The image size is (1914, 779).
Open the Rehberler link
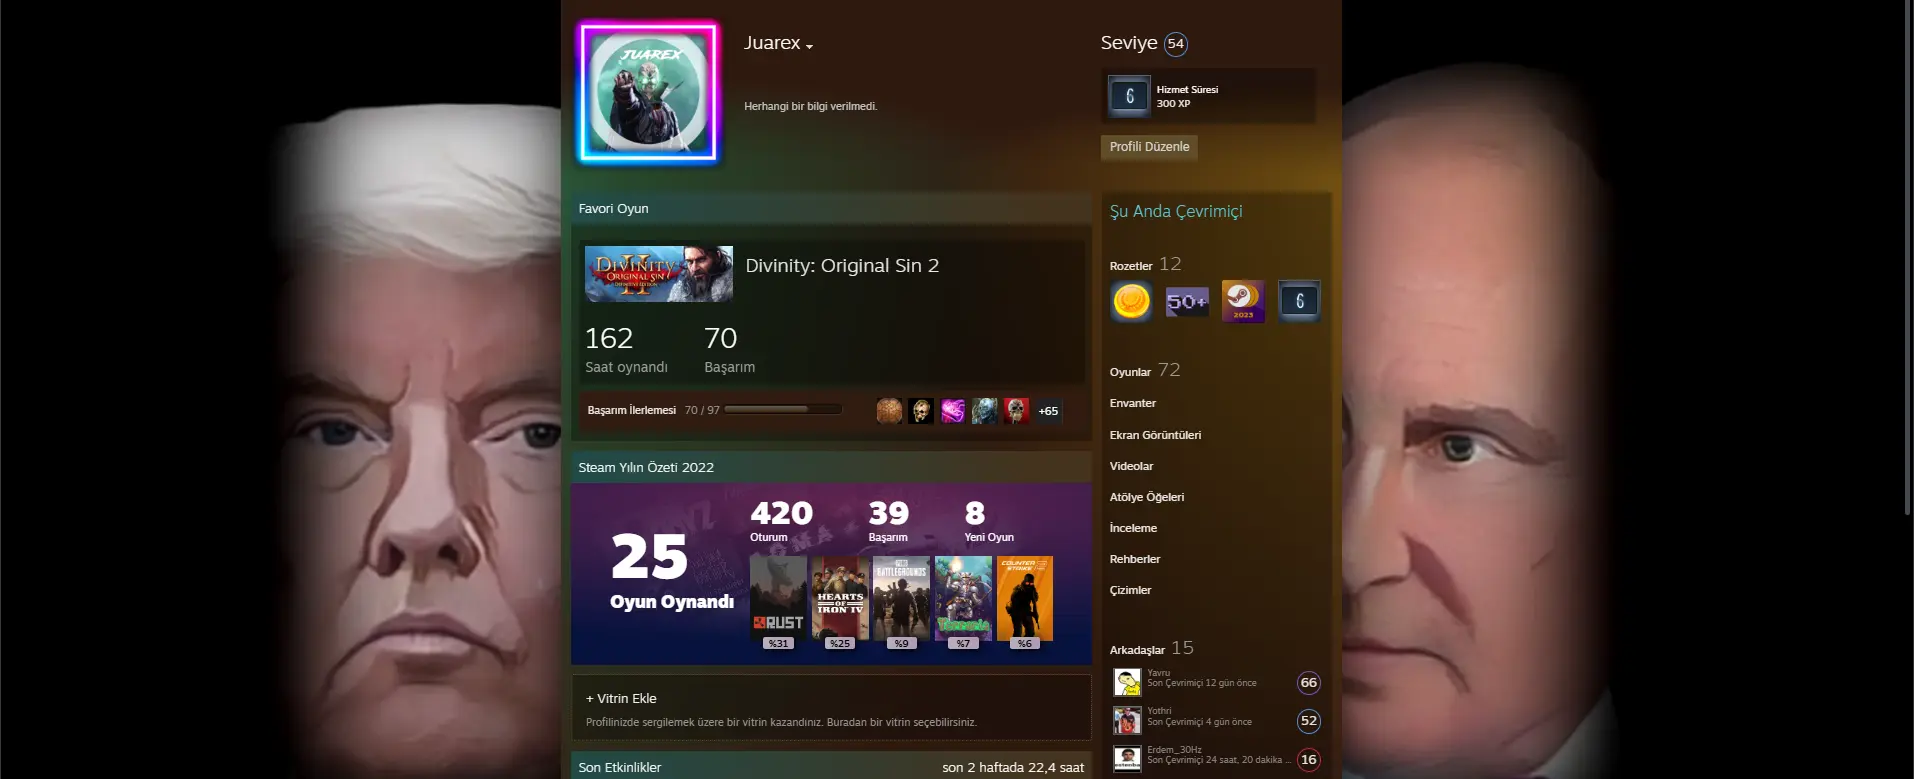click(x=1135, y=560)
